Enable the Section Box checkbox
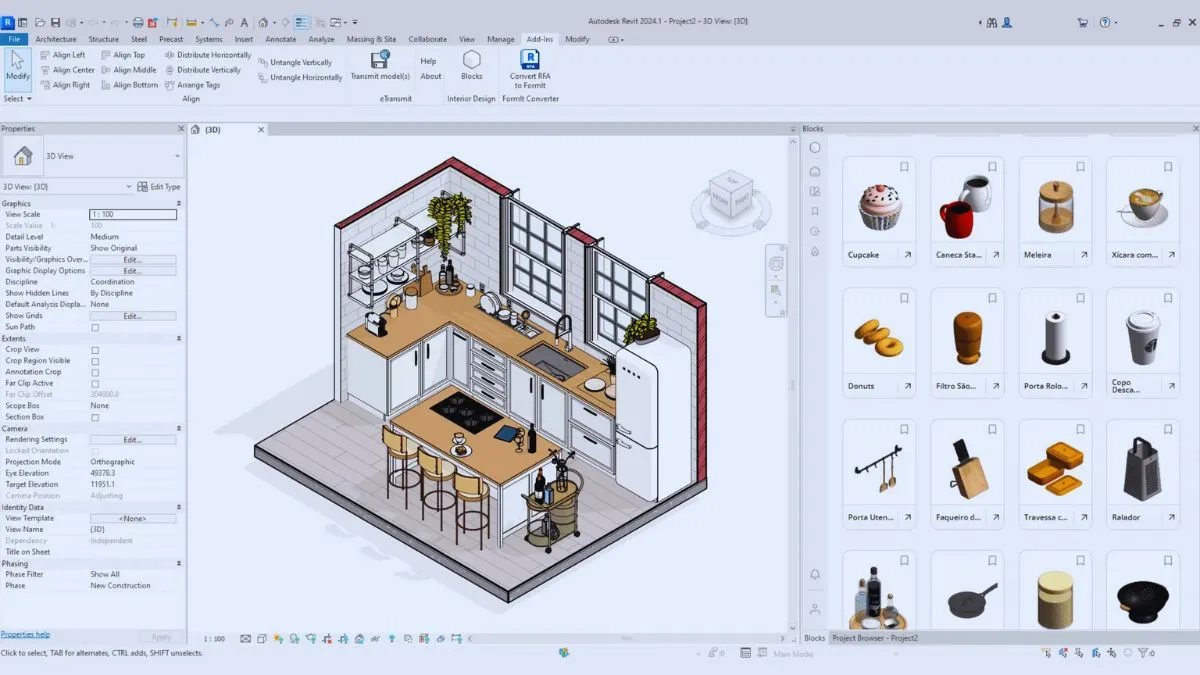The height and width of the screenshot is (675, 1200). point(95,417)
